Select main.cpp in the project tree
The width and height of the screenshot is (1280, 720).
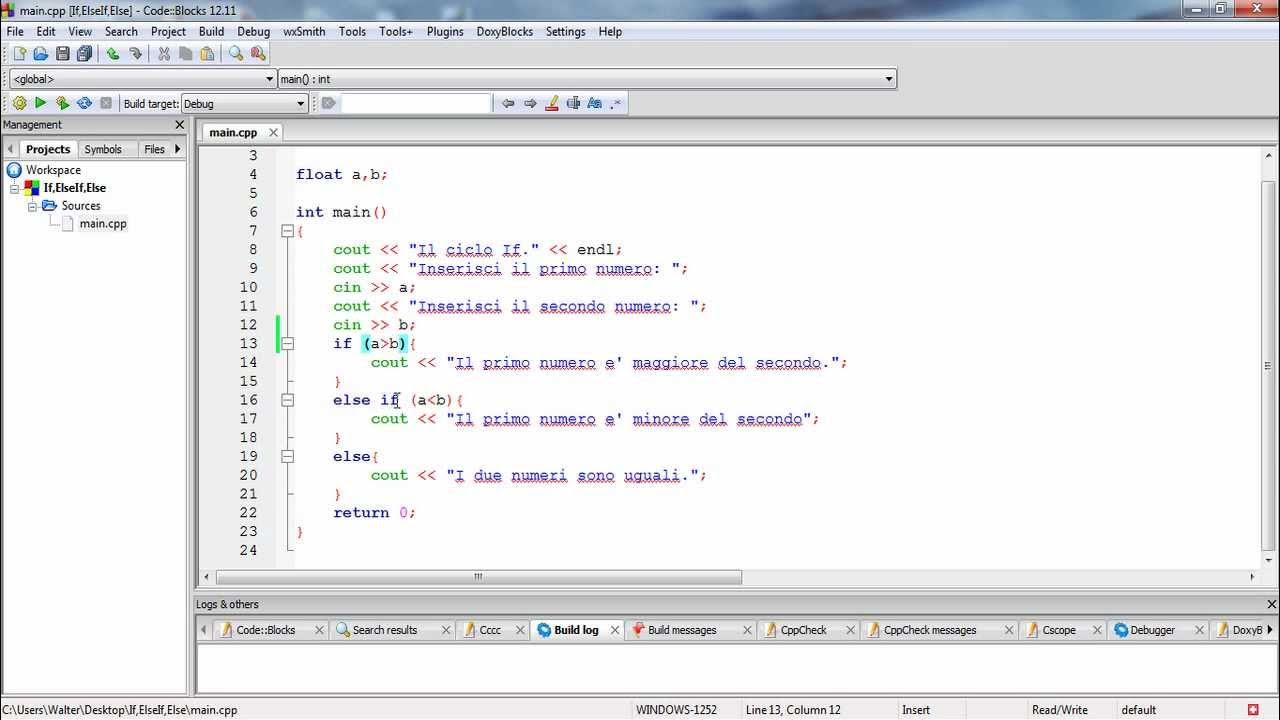(103, 223)
